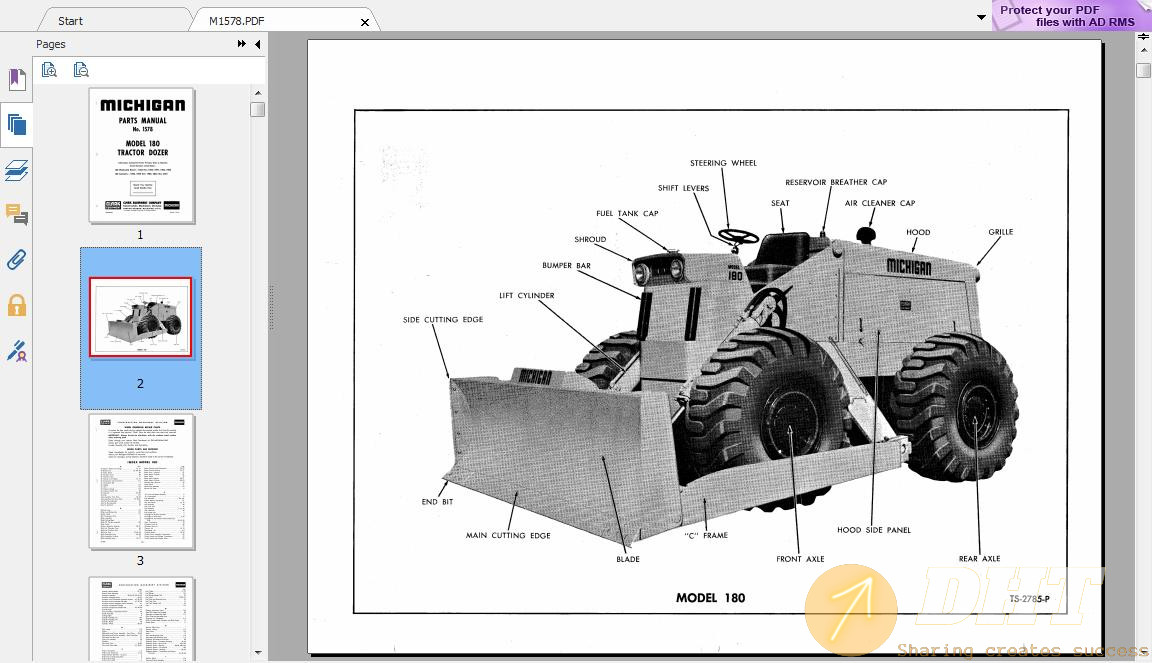Click the thumbnail panel scrollbar thumb

[x=258, y=110]
